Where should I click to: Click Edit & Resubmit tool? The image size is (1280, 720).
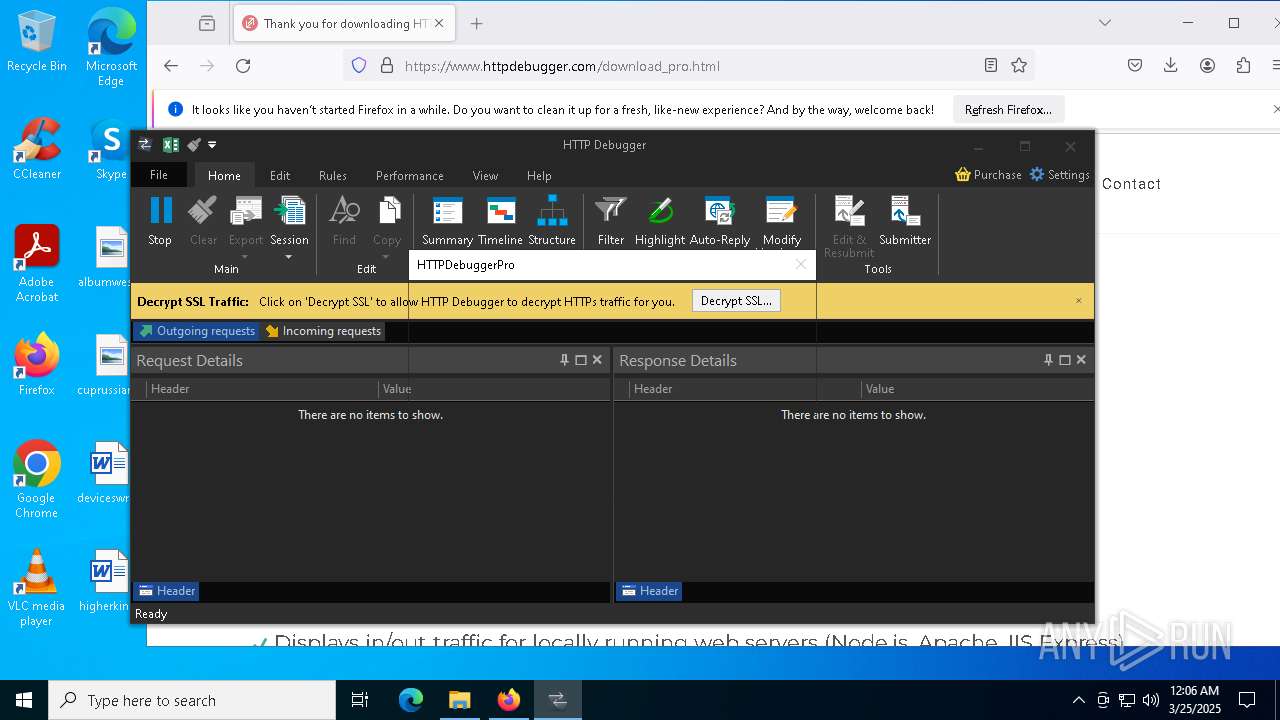point(849,227)
